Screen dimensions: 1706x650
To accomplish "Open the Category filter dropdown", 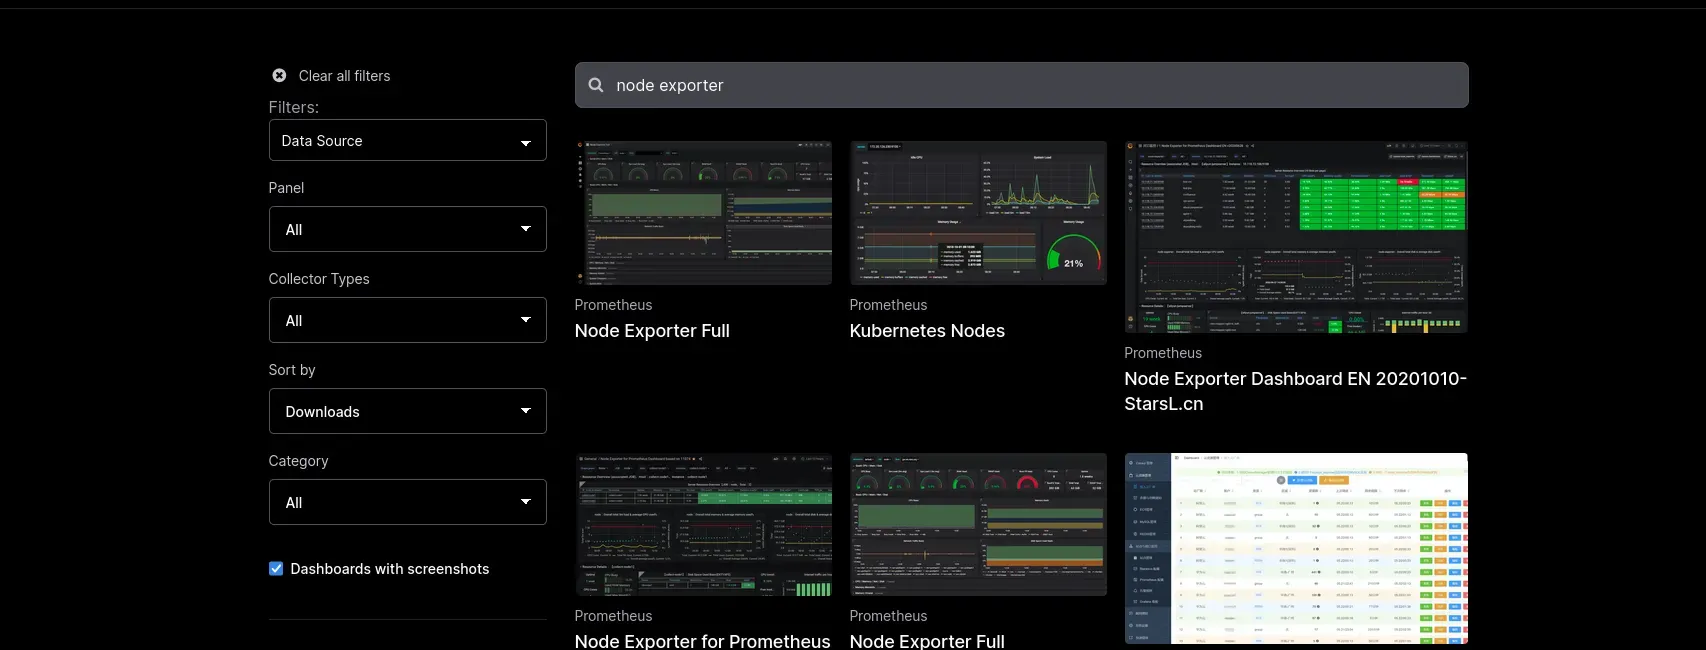I will [407, 502].
